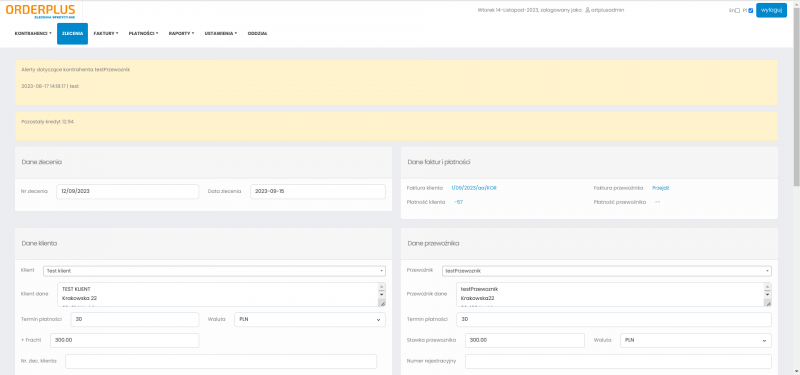Click the Przewoźnik dane textarea resize handle
Image resolution: width=800 pixels, height=375 pixels.
tap(768, 303)
